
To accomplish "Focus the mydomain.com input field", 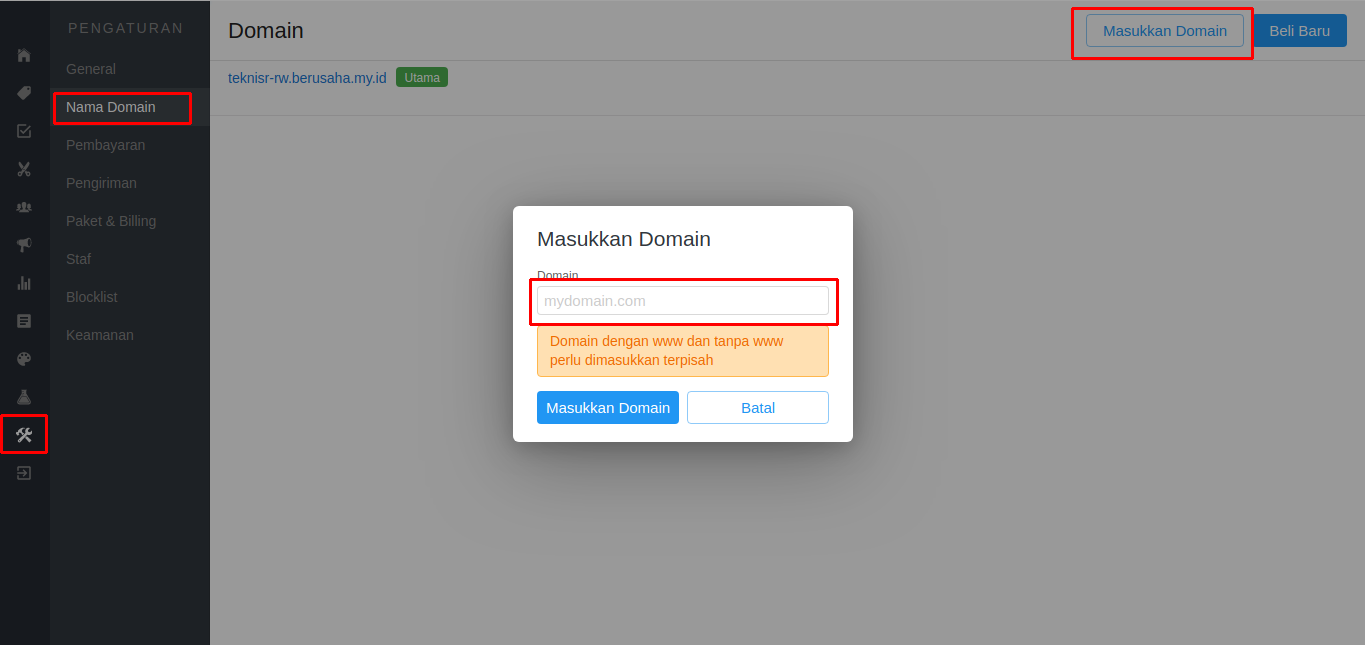I will point(683,301).
